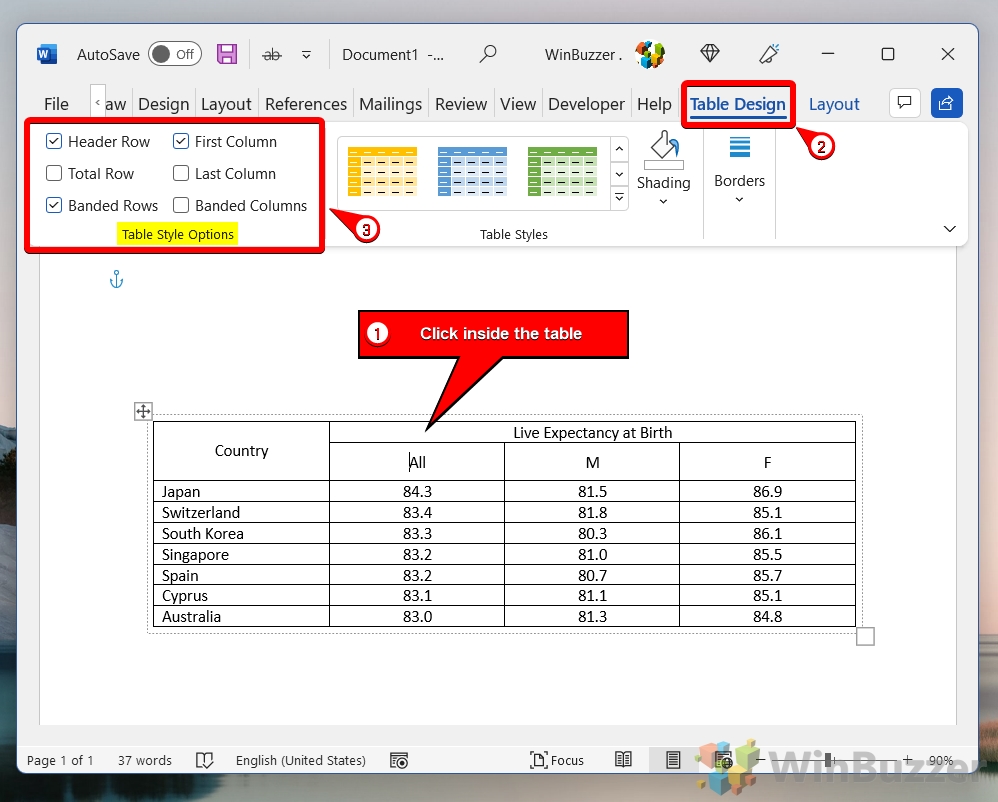Click the Shading paint bucket icon
This screenshot has height=802, width=998.
click(663, 149)
